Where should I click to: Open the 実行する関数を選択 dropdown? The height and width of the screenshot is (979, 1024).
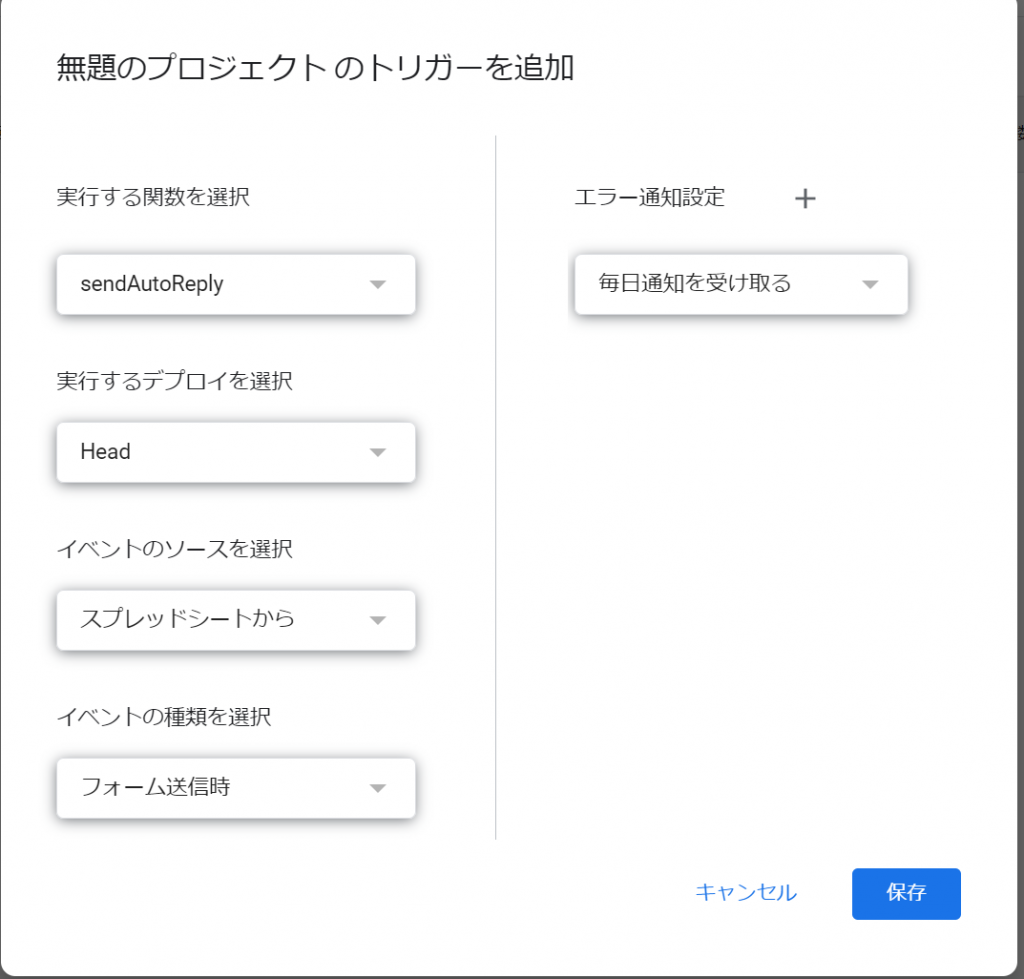point(236,284)
